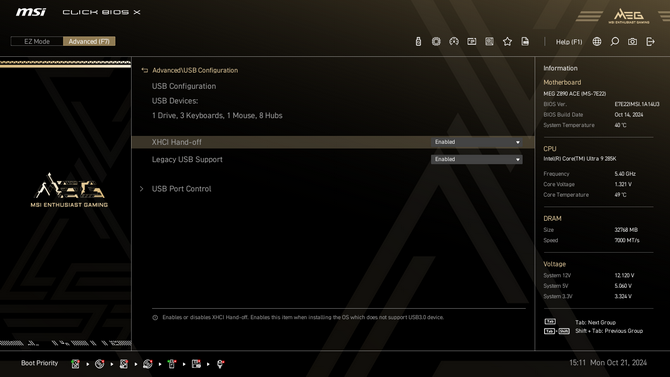Select the XHCI Hand-off row label
This screenshot has height=377, width=670.
[x=176, y=142]
